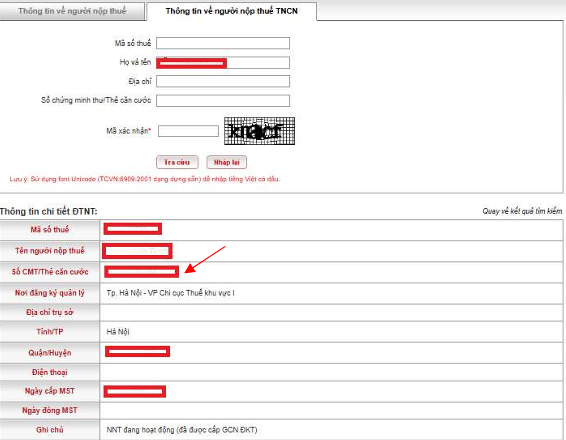Screen dimensions: 566x440
Task: Click the 'Ghi chú' row header
Action: click(x=50, y=430)
